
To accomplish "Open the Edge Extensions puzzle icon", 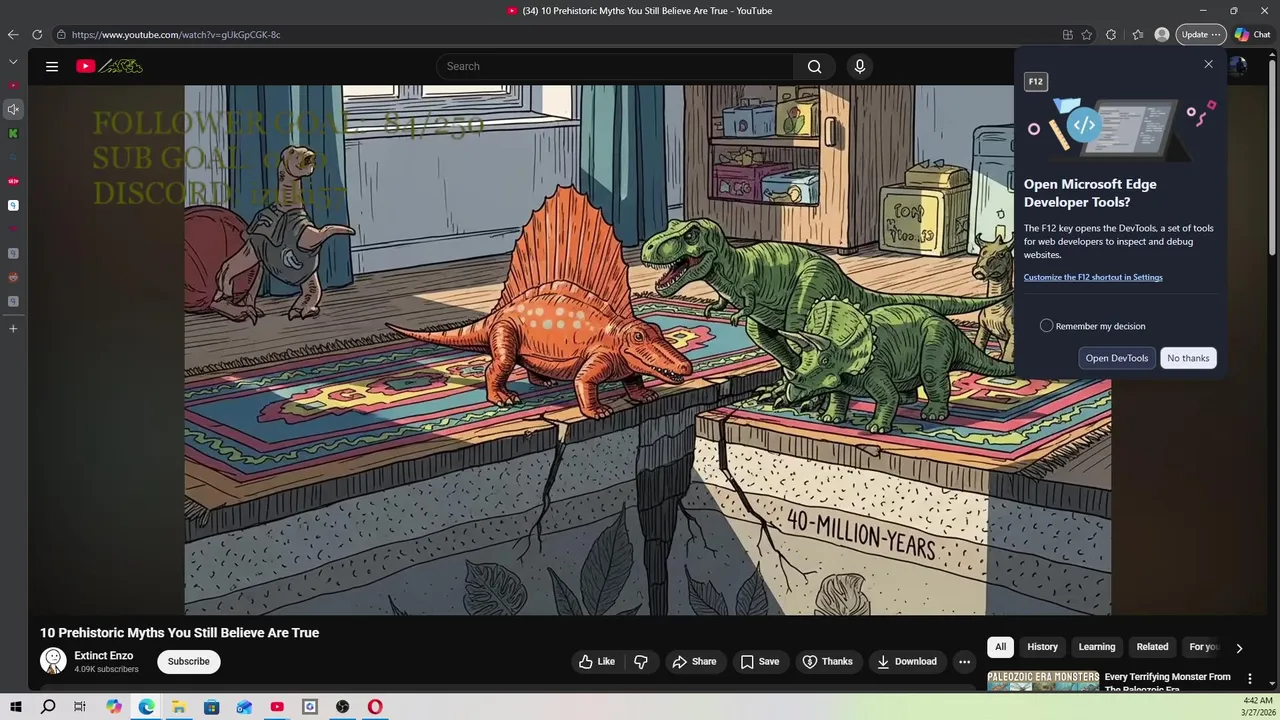I will coord(1111,35).
